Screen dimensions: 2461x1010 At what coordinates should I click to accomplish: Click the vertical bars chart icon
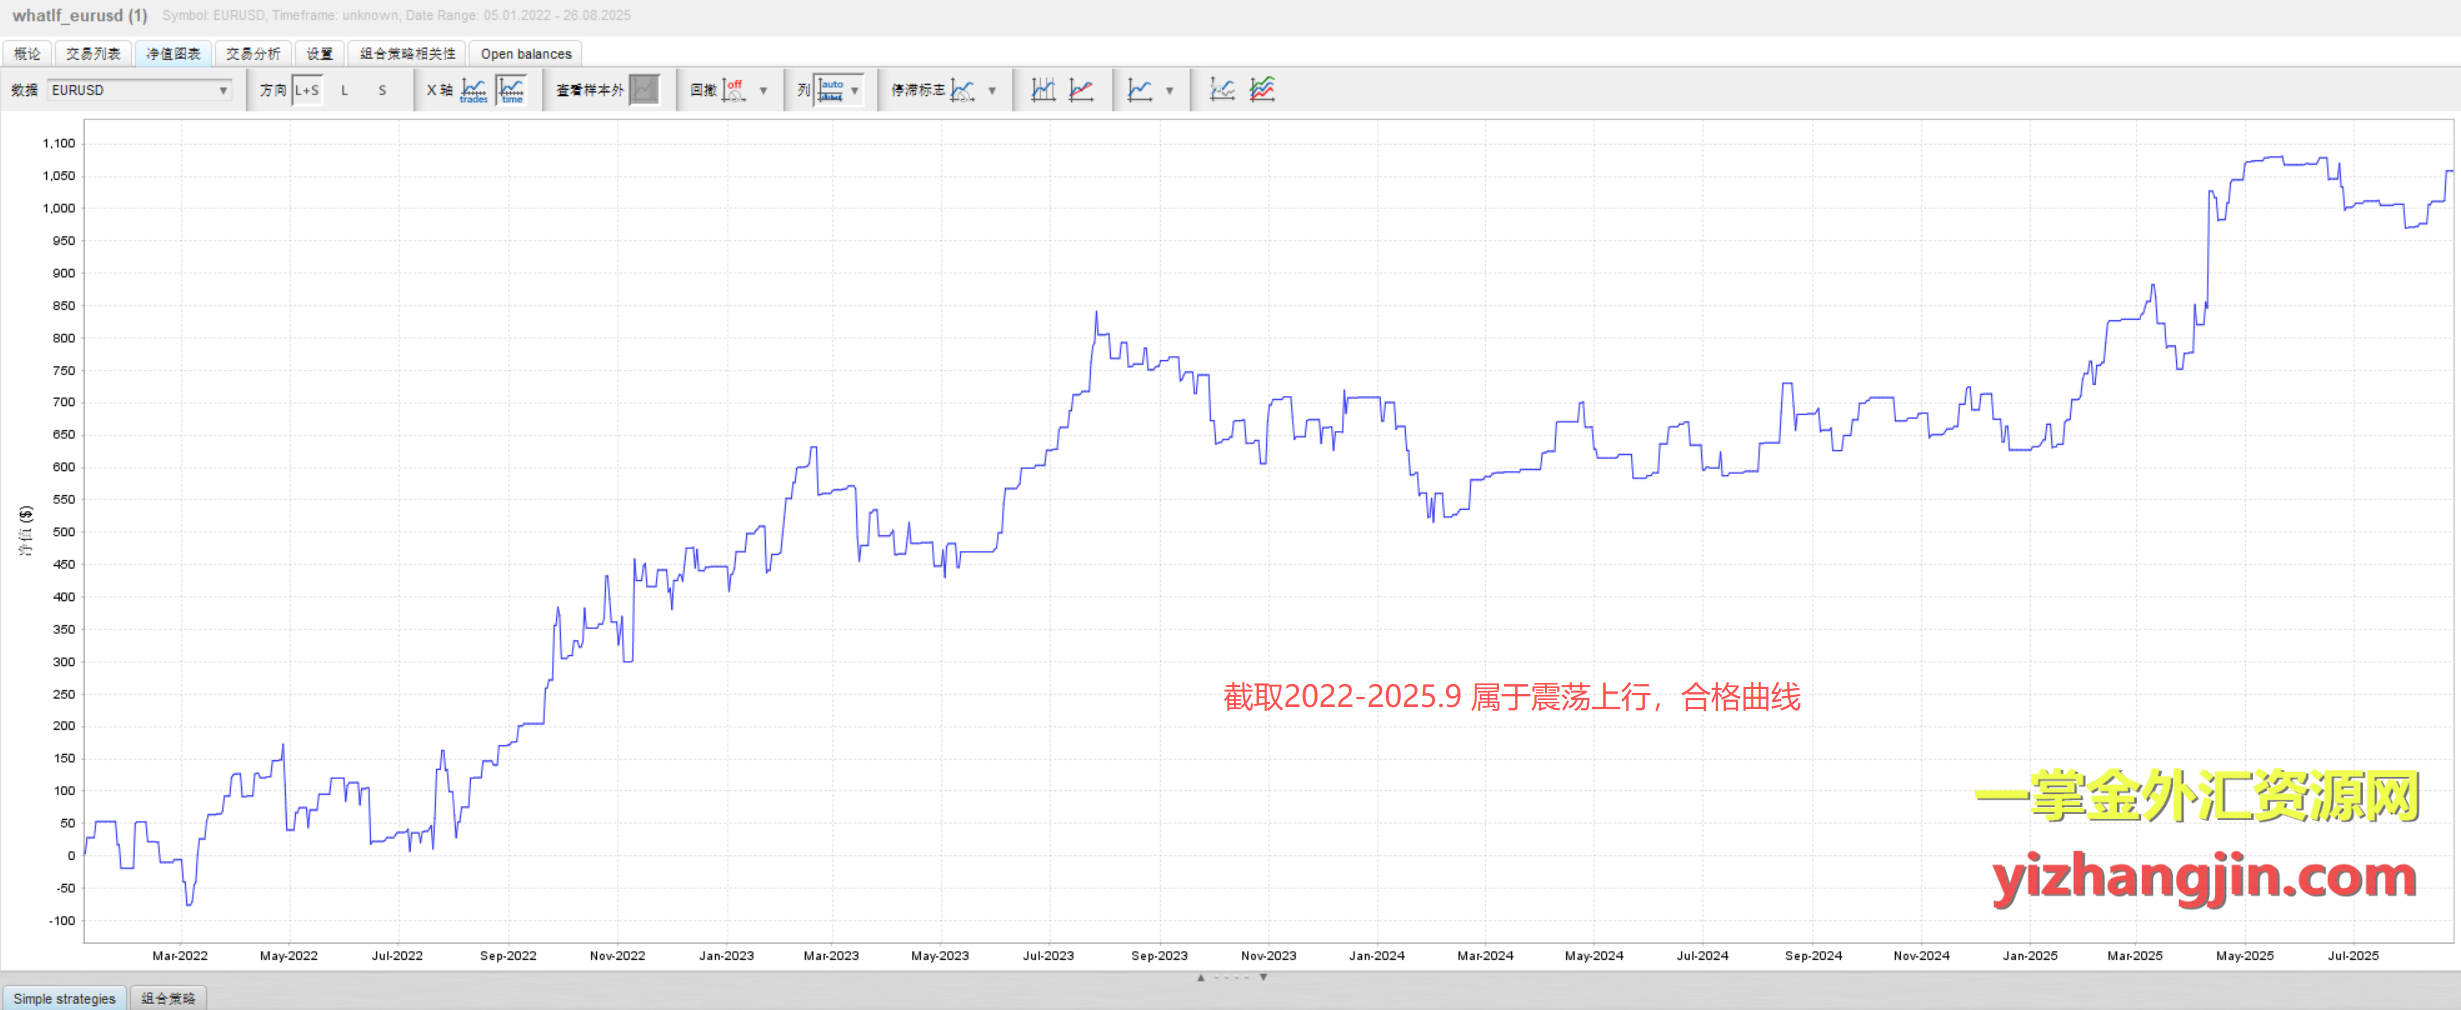(1043, 90)
